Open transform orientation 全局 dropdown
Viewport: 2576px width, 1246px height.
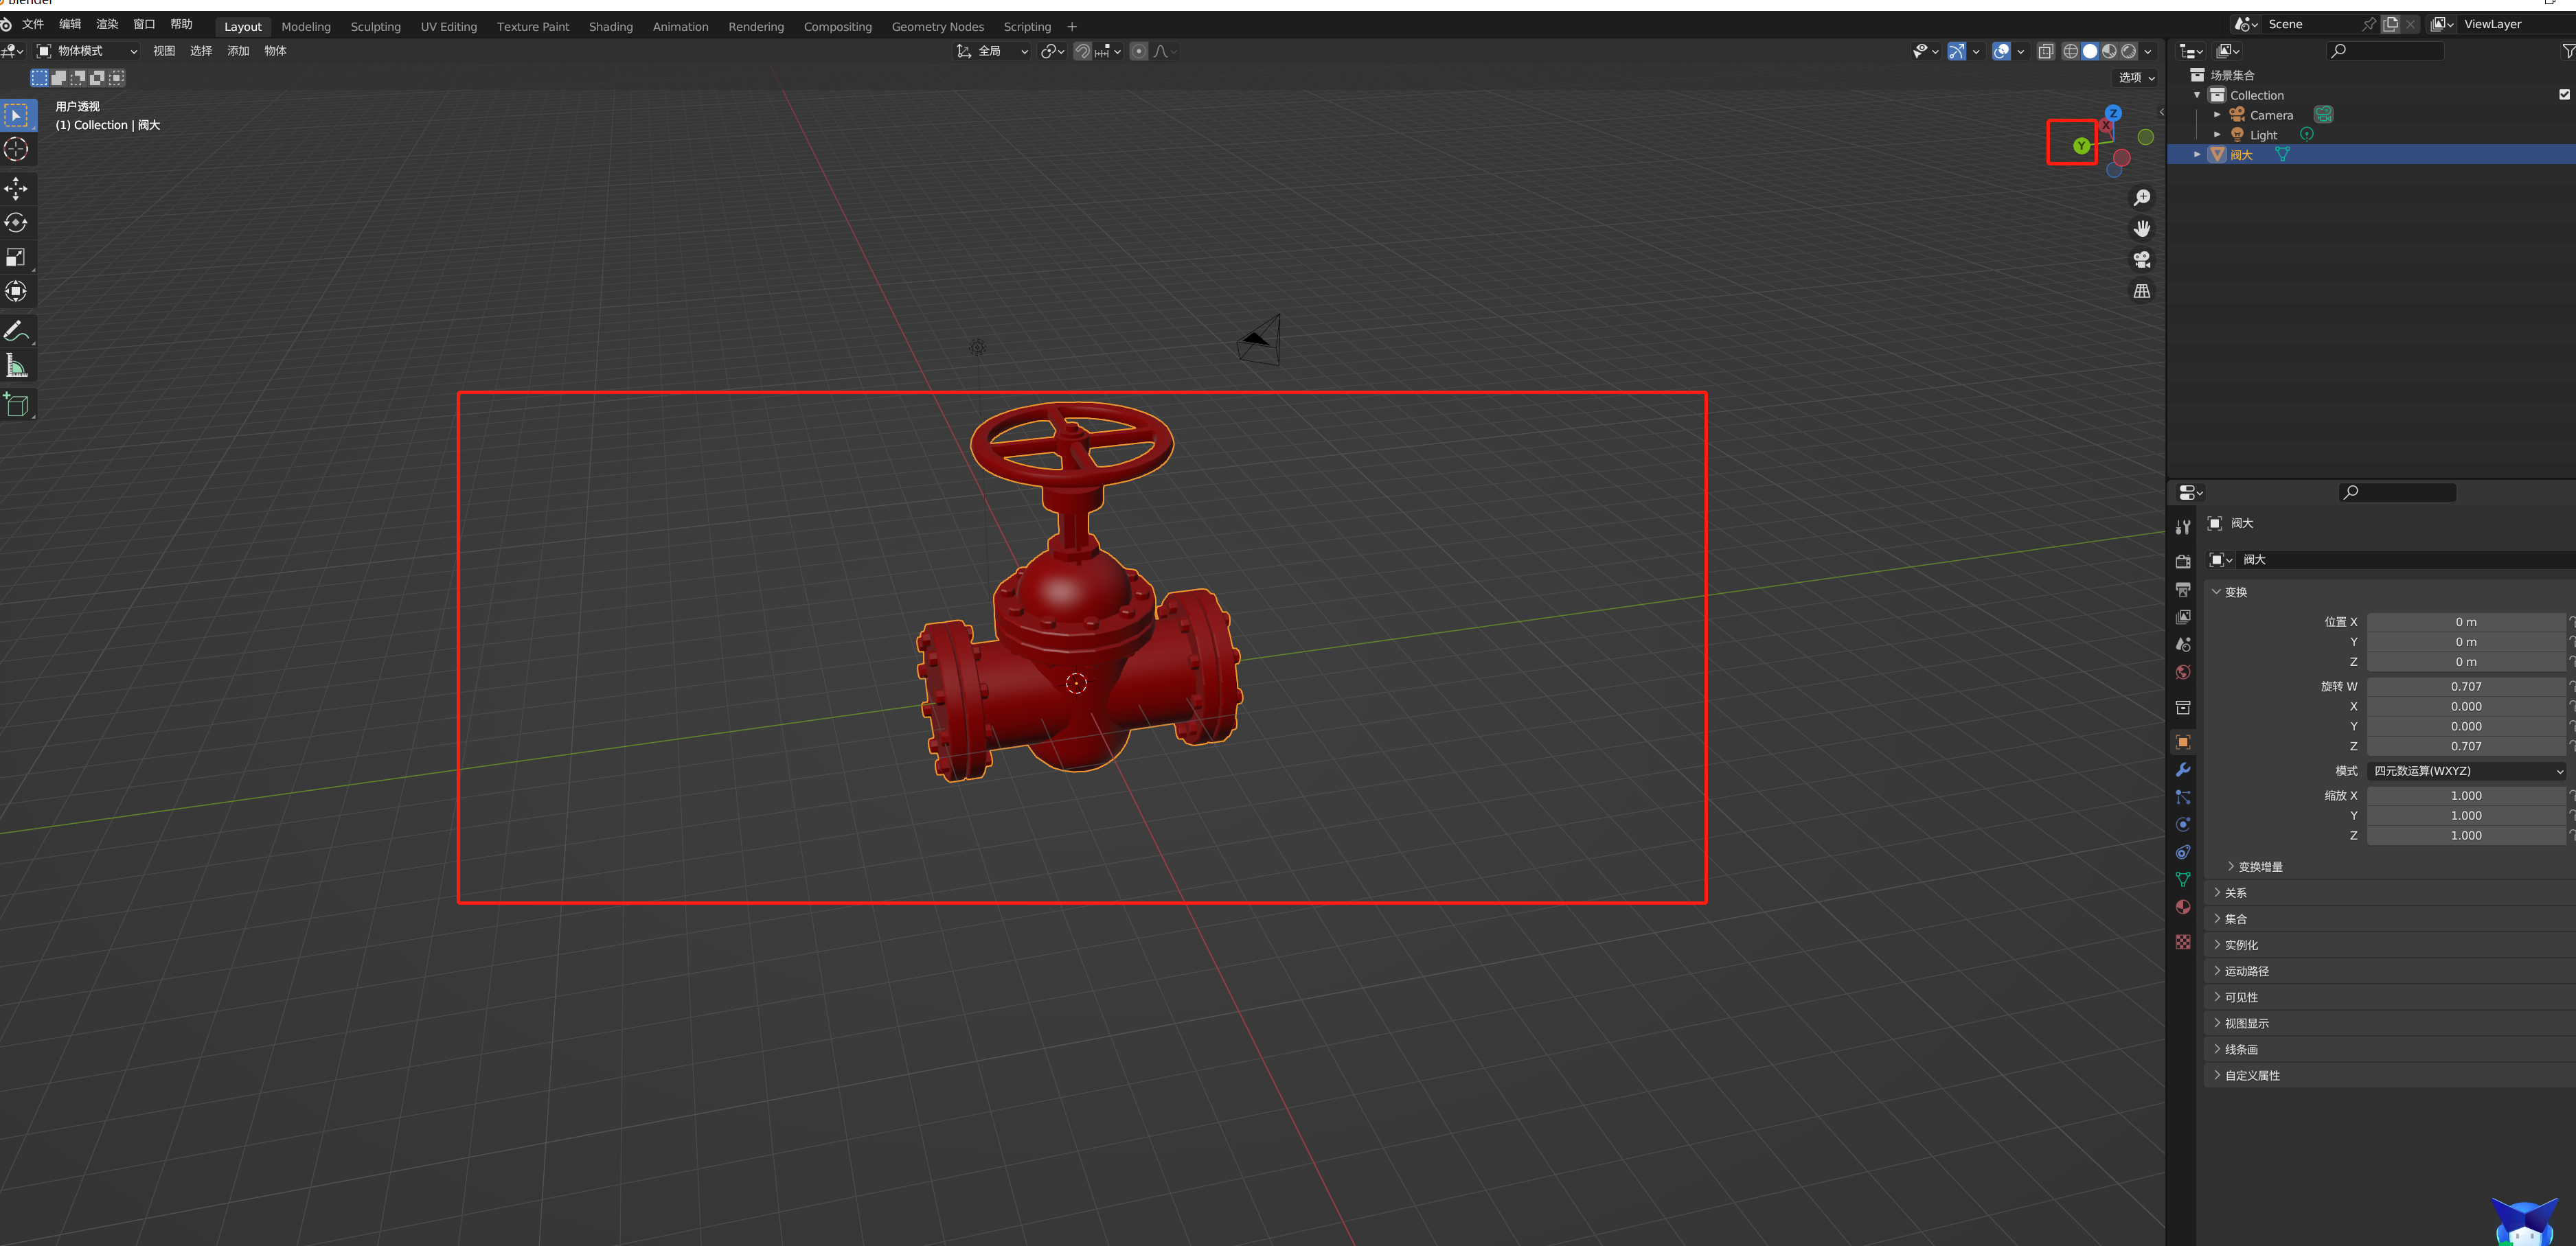(992, 51)
